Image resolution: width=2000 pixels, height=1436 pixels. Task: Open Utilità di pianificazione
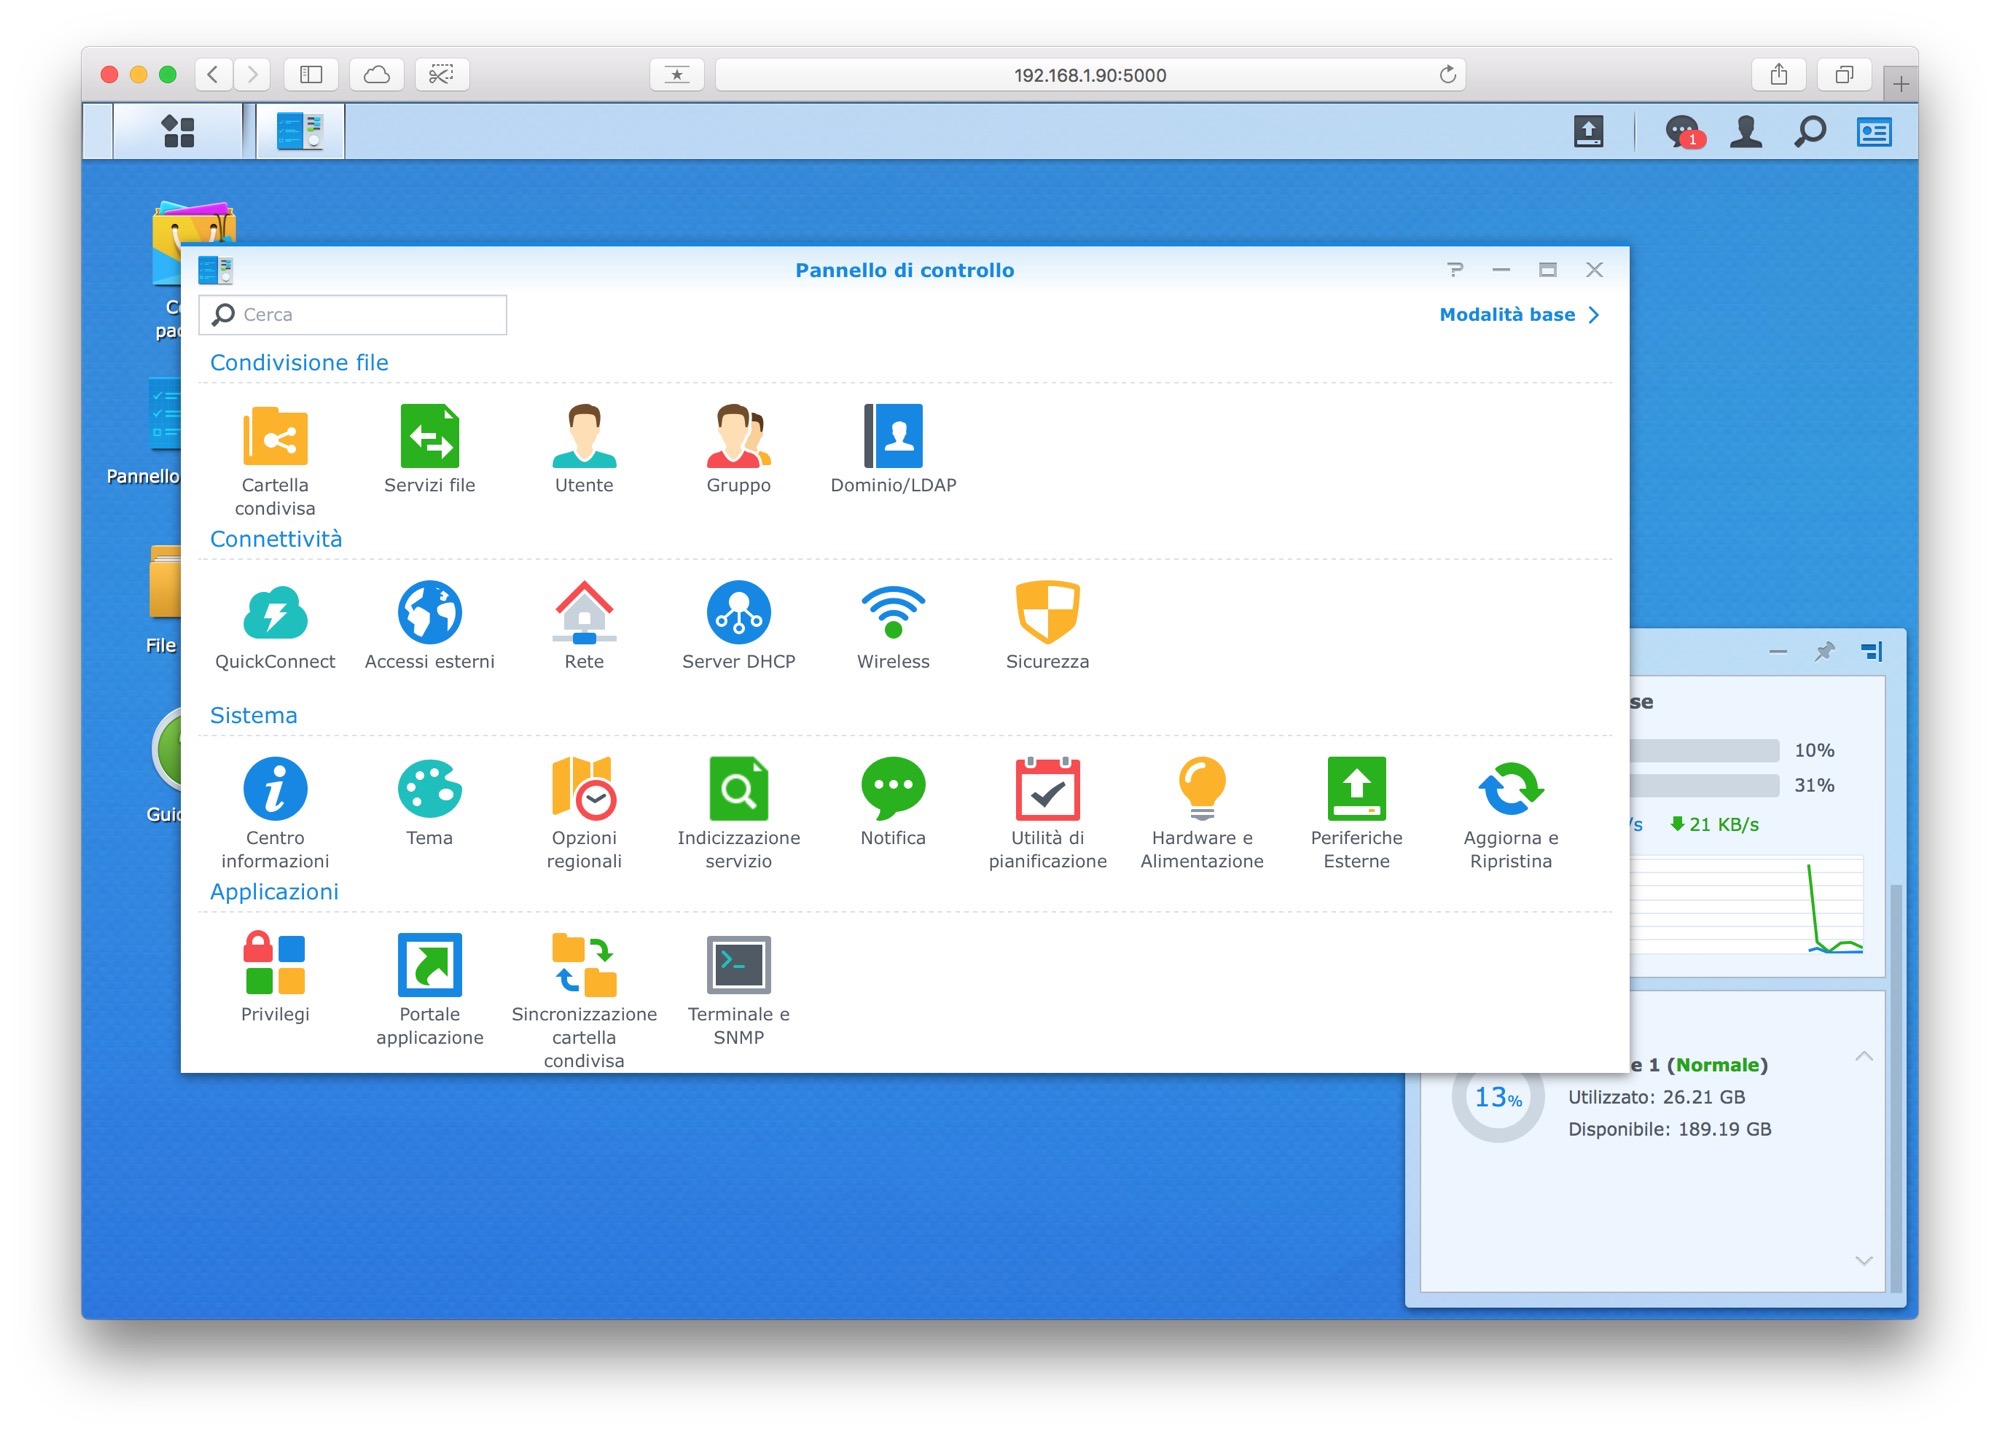point(1047,813)
